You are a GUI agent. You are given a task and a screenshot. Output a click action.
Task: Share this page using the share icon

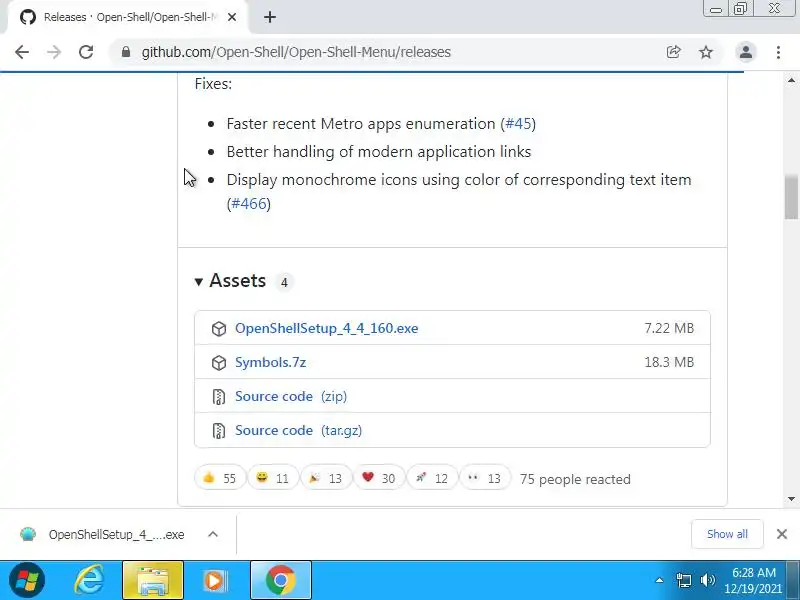tap(673, 52)
